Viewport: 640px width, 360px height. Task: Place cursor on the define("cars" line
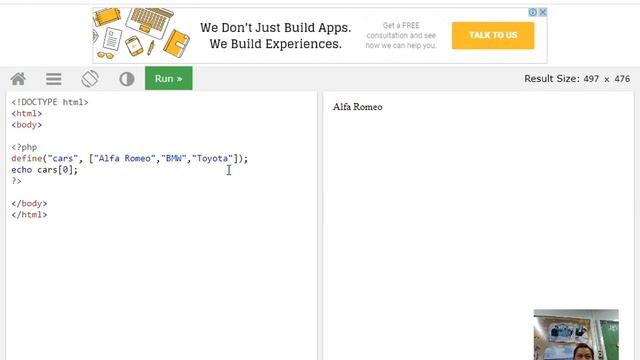point(129,158)
